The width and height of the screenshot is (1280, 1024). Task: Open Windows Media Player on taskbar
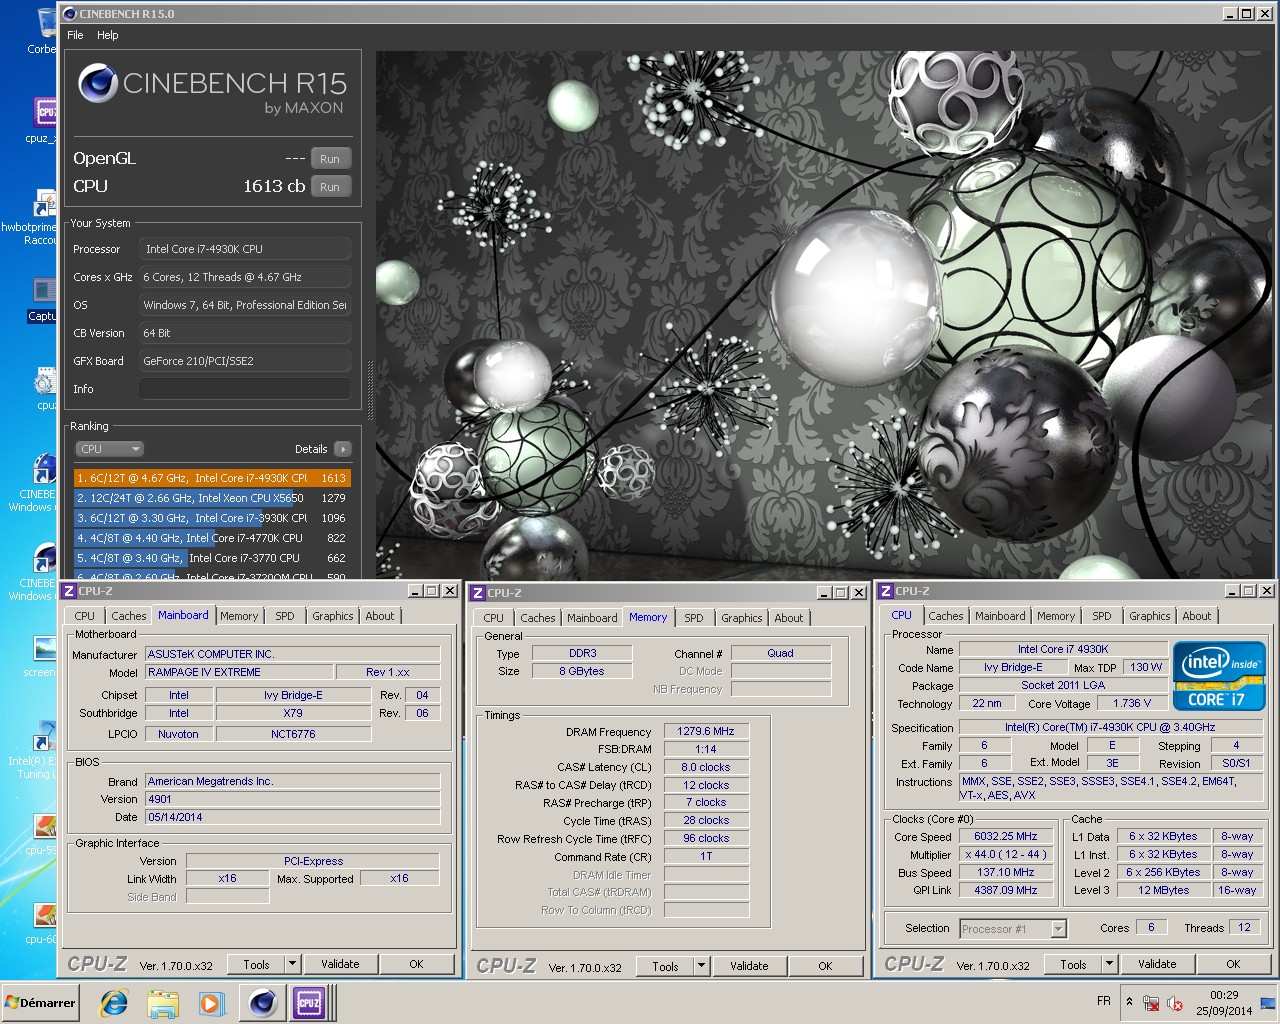(210, 1003)
